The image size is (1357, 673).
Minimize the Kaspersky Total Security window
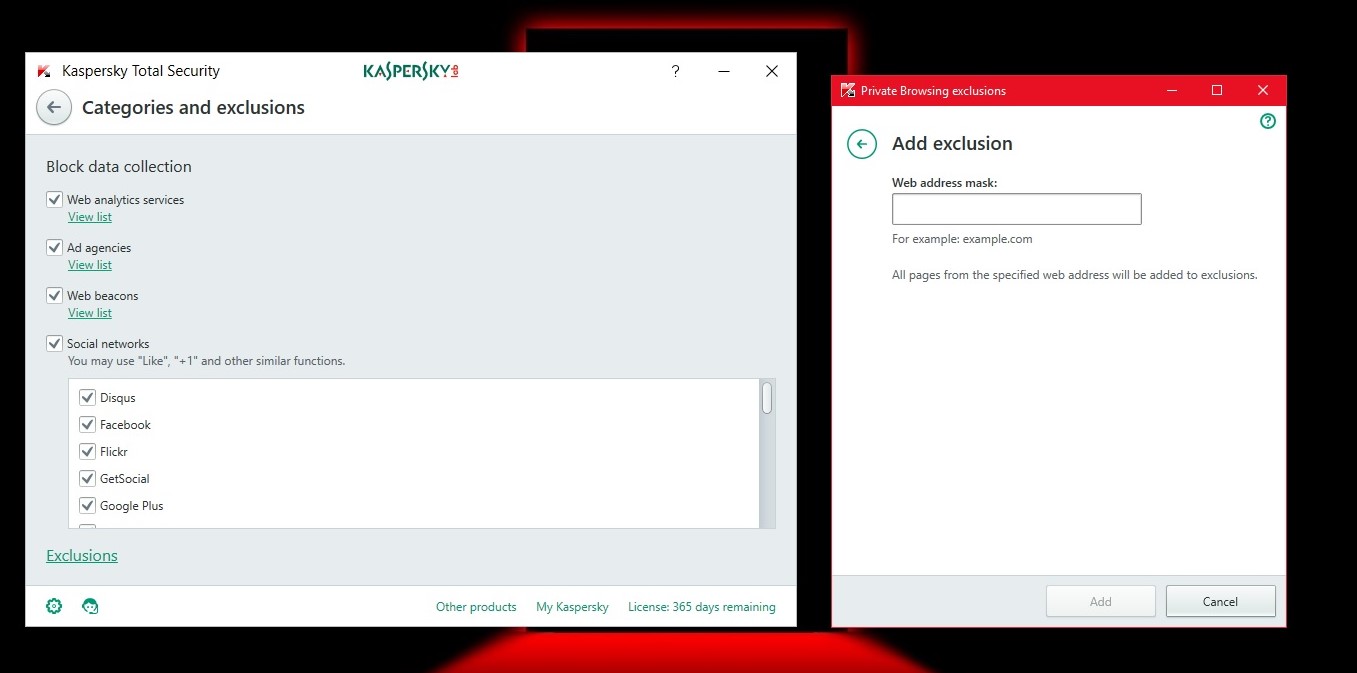coord(723,71)
